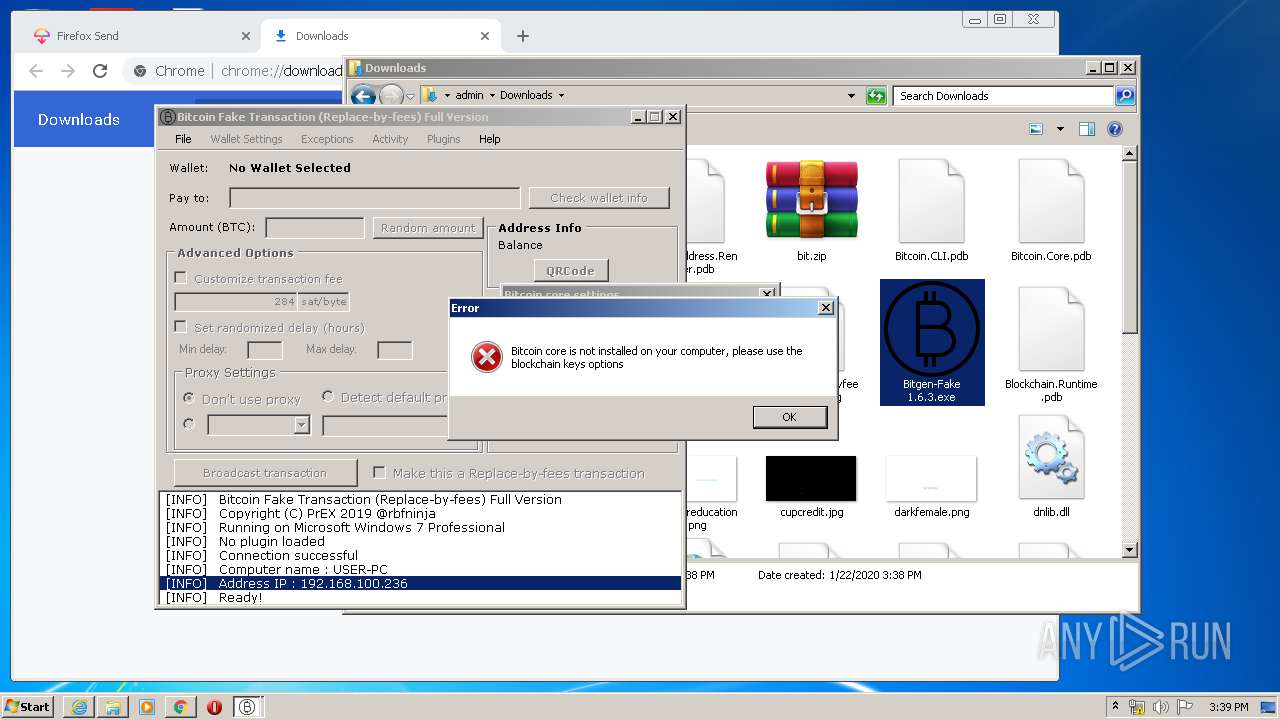The width and height of the screenshot is (1280, 720).
Task: Click the network tray icon
Action: (1137, 707)
